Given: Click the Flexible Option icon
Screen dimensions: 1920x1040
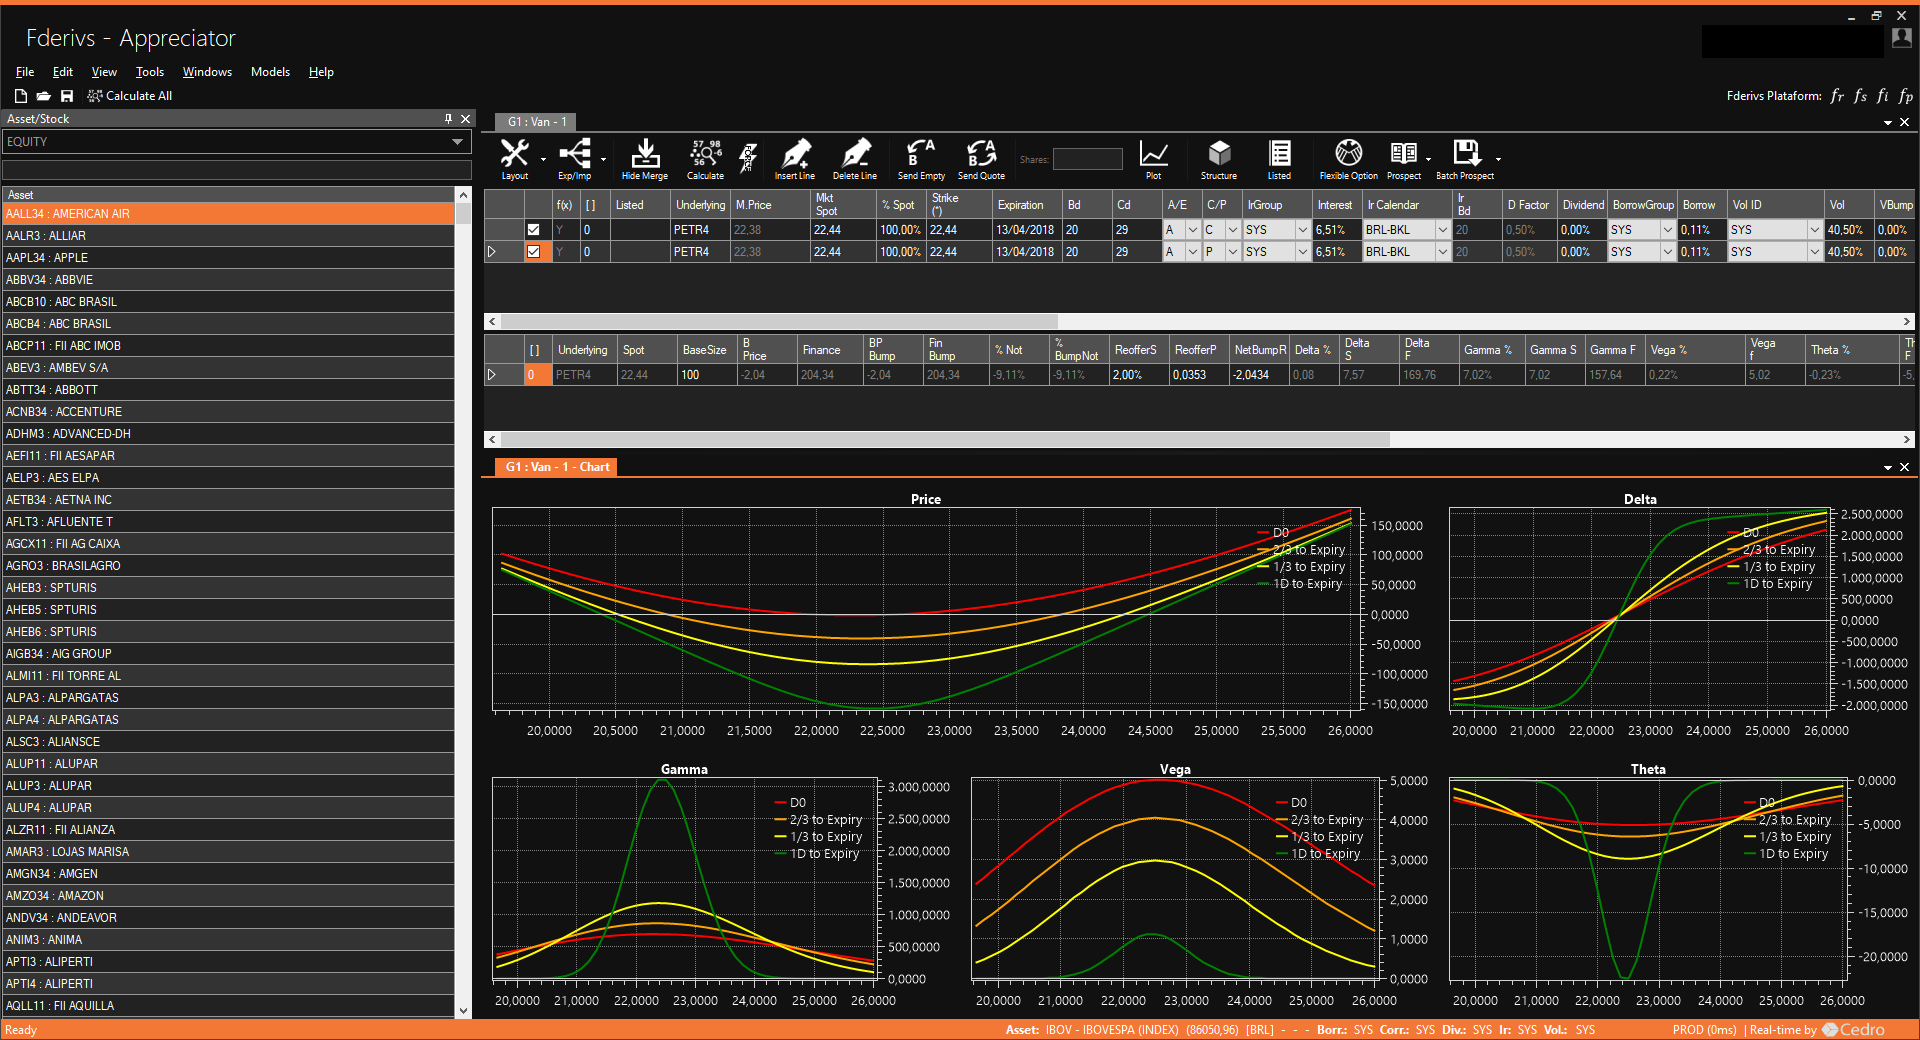Looking at the screenshot, I should click(x=1348, y=155).
